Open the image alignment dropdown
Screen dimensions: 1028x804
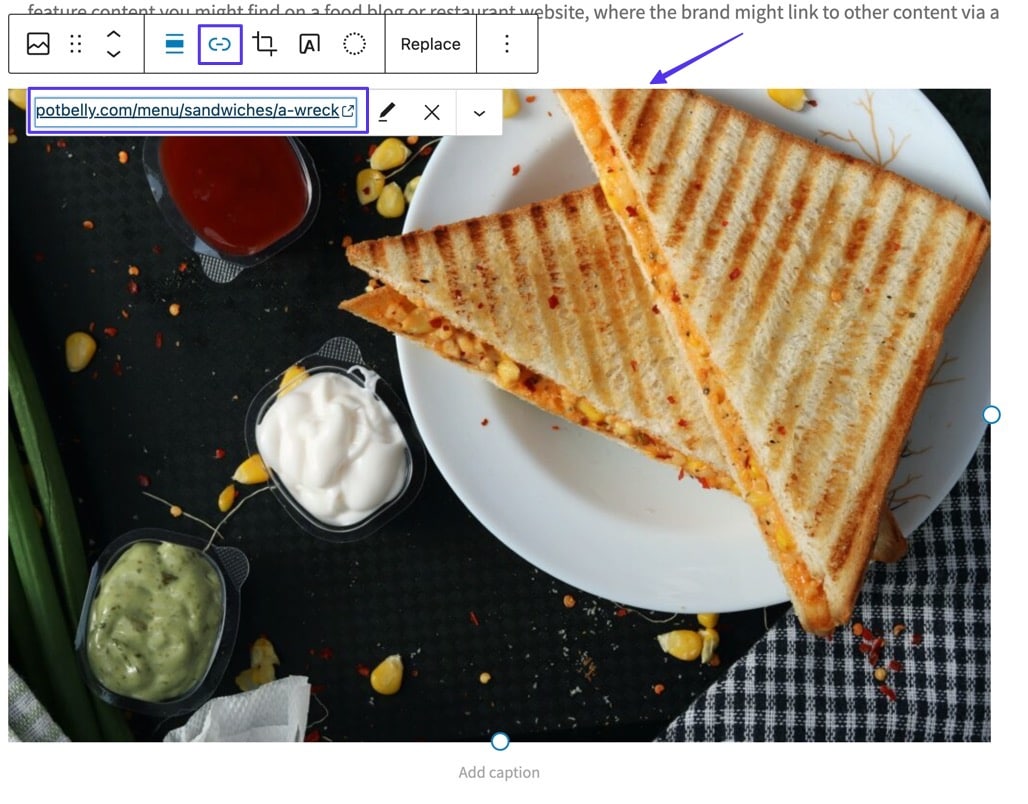click(173, 43)
